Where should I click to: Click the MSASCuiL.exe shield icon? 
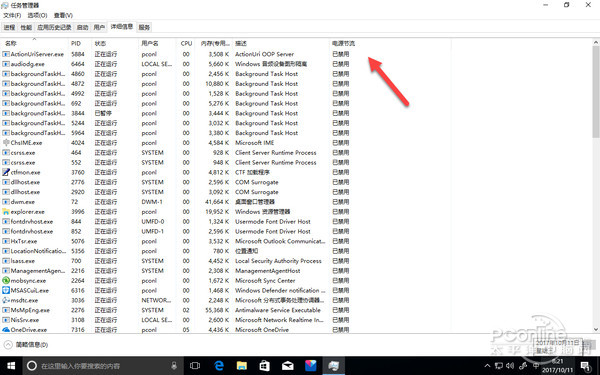[x=6, y=290]
